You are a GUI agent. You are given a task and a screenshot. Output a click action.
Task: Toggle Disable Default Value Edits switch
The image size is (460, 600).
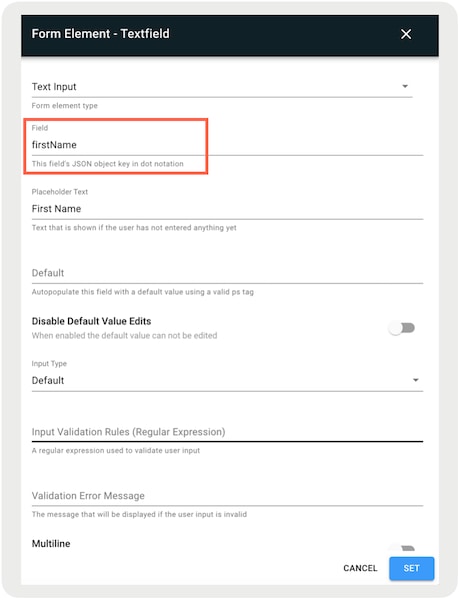[x=402, y=328]
